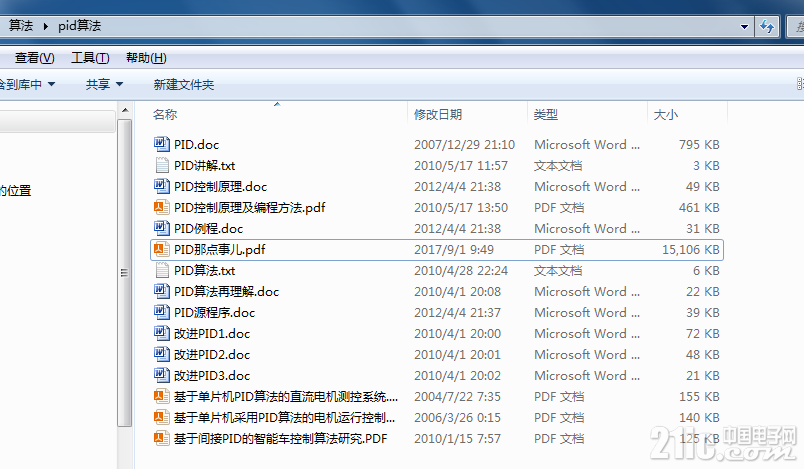
Task: Click the 算法 breadcrumb segment
Action: coord(21,26)
